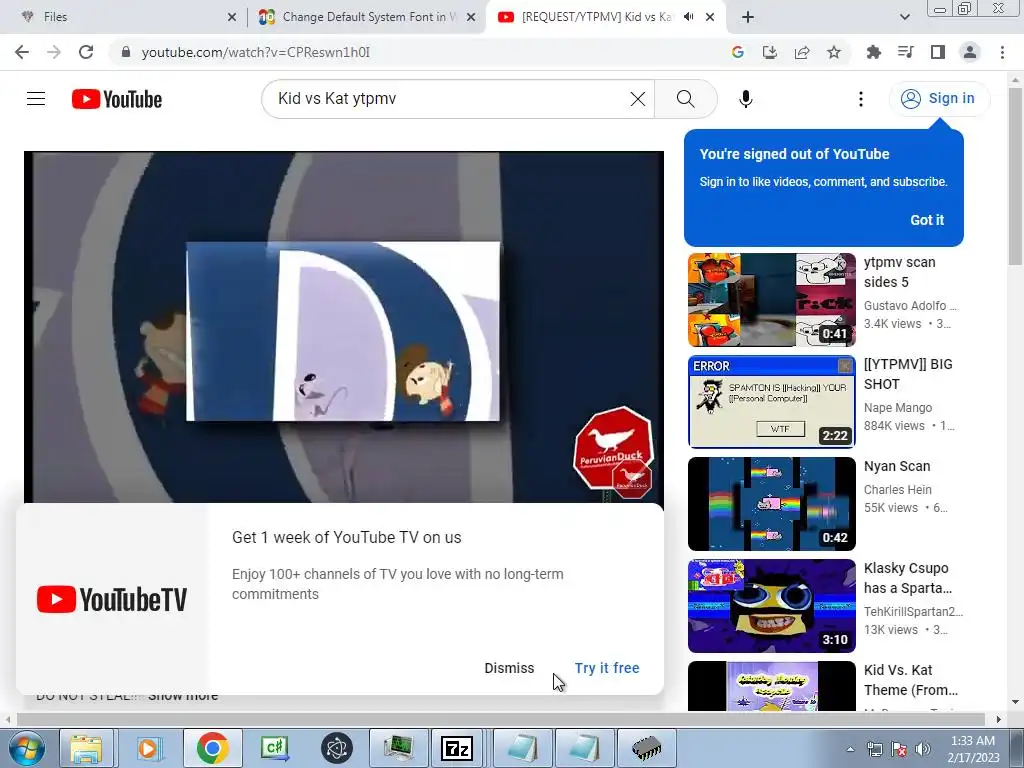Toggle the browser side panel

point(938,52)
